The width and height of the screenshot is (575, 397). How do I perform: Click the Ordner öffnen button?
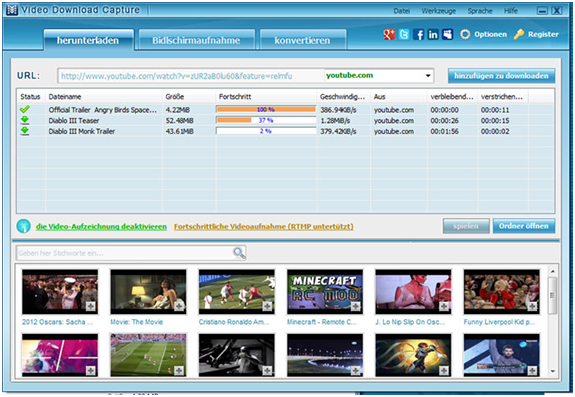pyautogui.click(x=524, y=226)
